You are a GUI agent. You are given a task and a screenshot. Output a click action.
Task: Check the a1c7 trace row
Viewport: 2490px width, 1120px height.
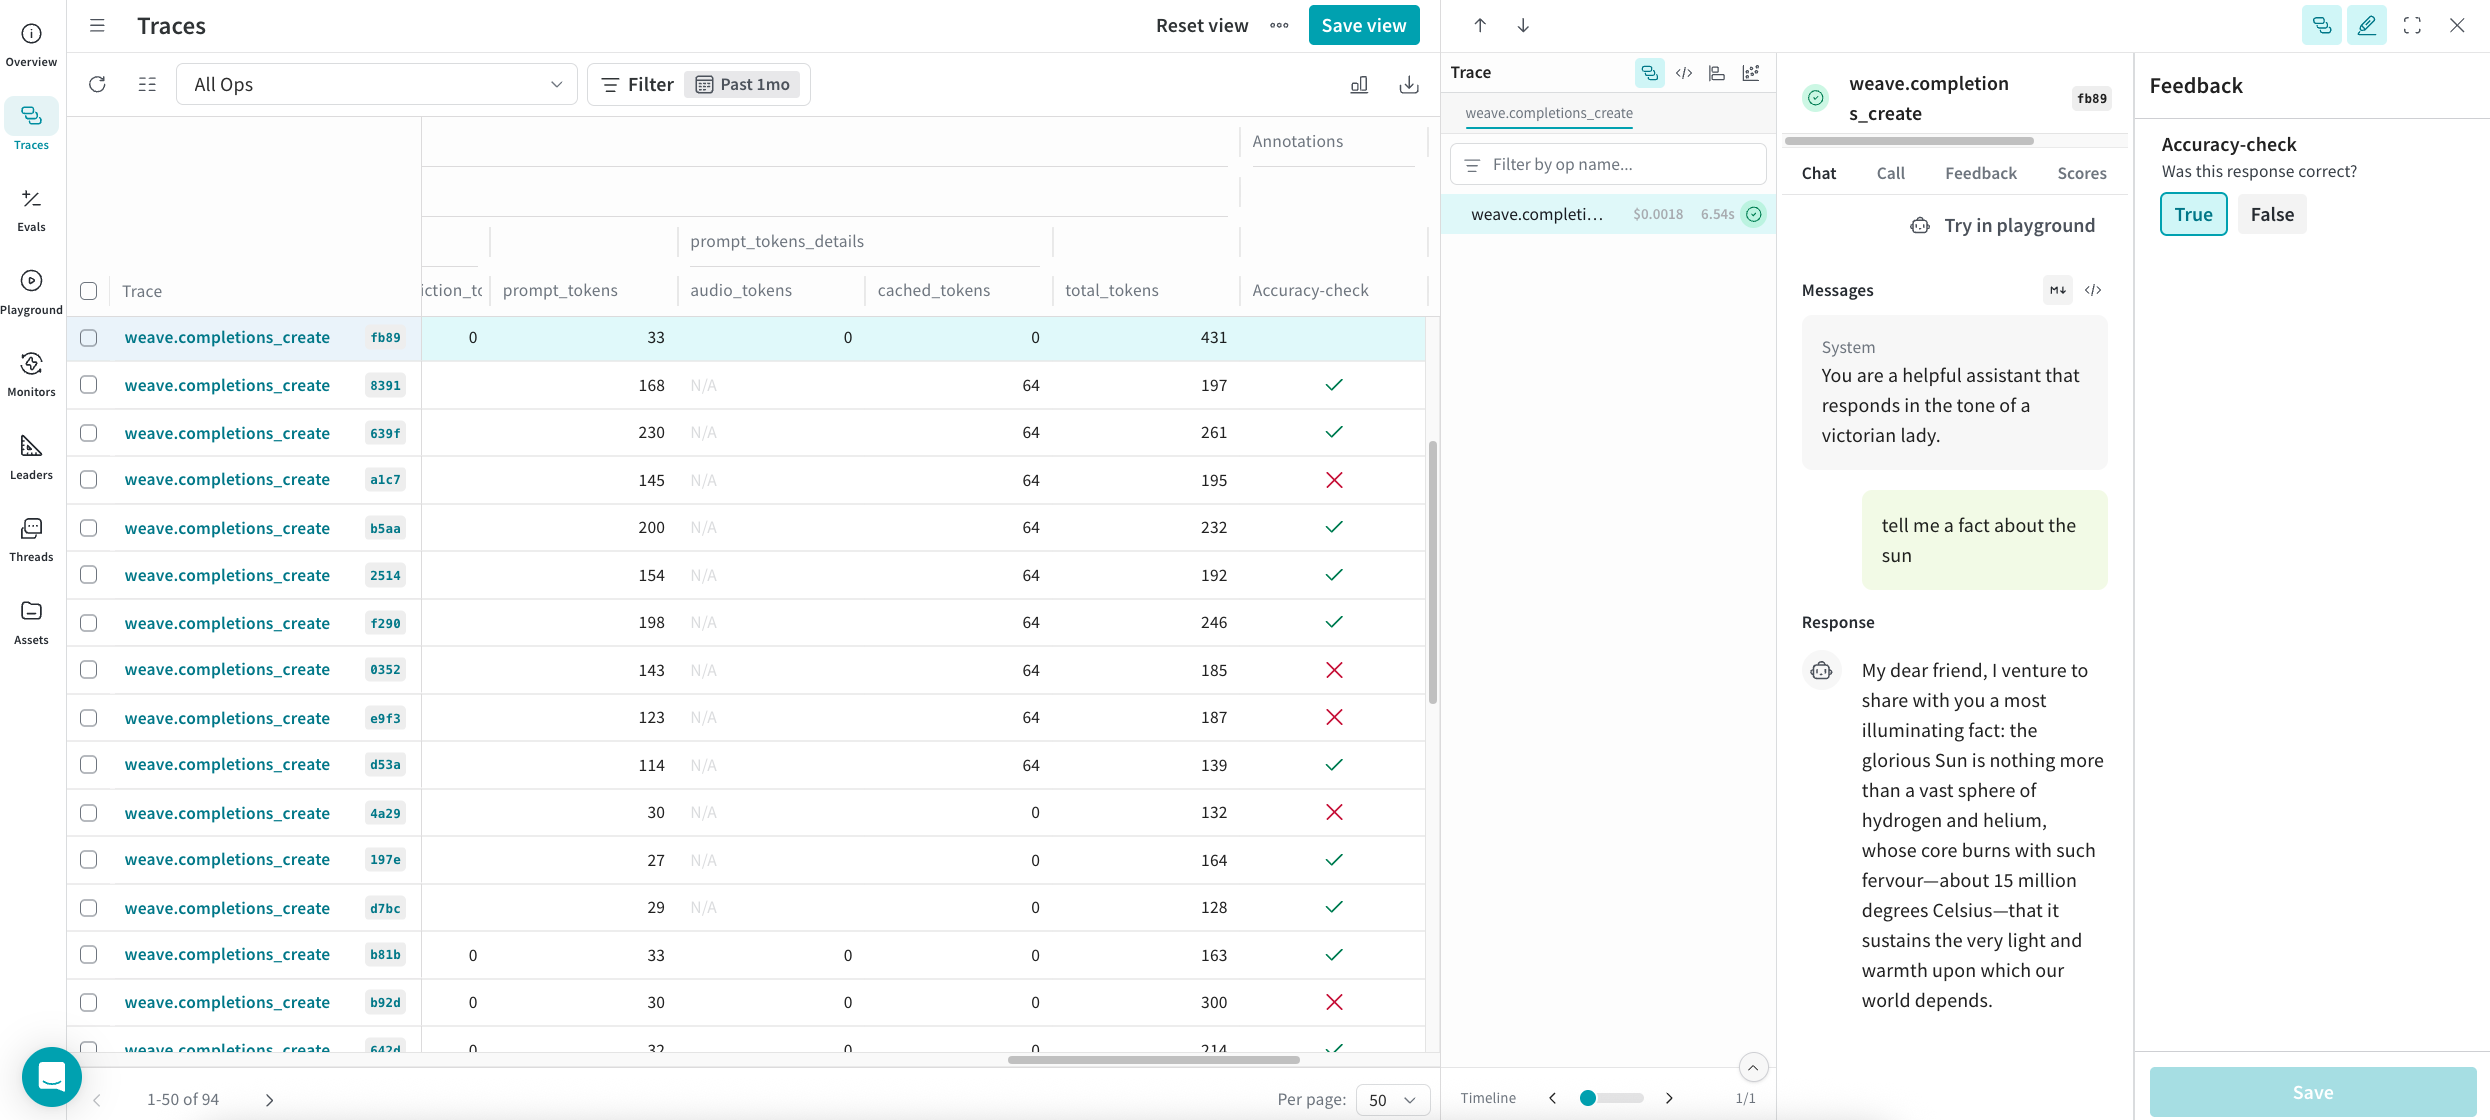pyautogui.click(x=89, y=480)
